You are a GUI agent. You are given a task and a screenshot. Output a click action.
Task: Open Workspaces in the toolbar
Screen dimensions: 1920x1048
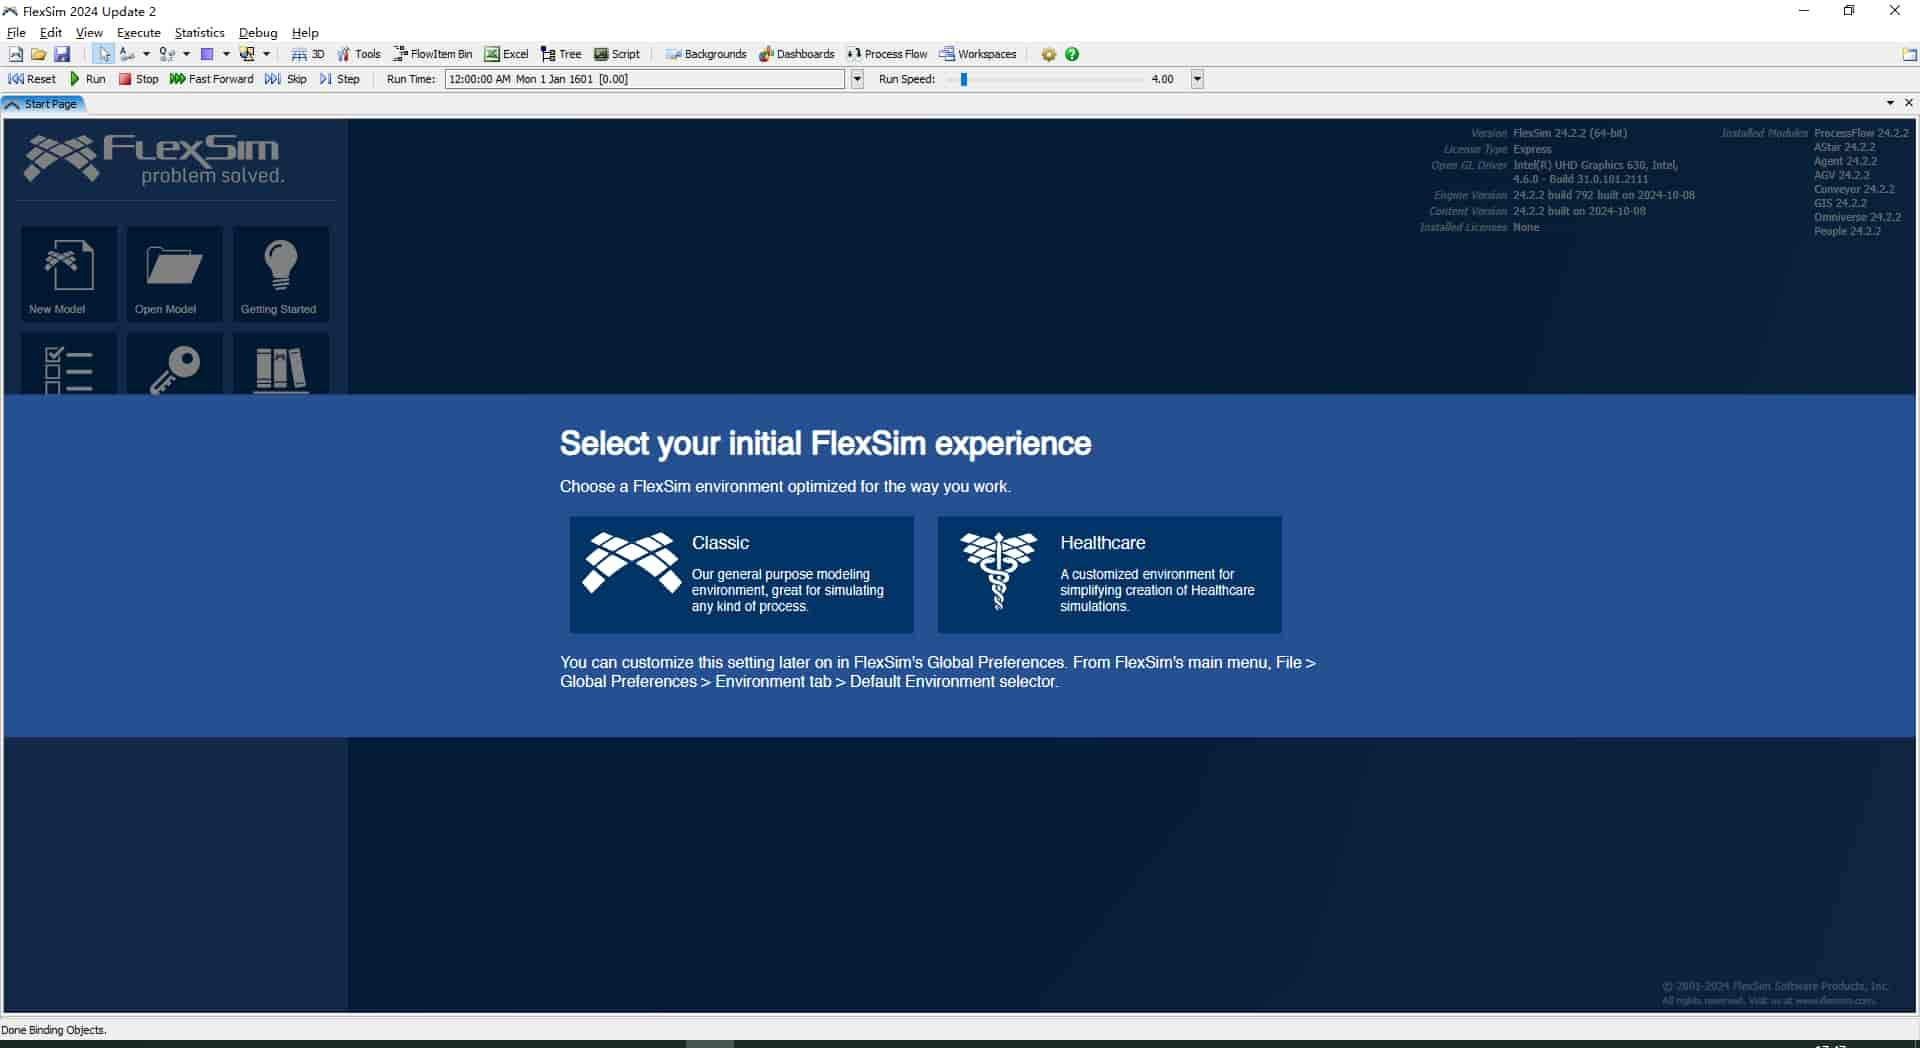coord(978,54)
